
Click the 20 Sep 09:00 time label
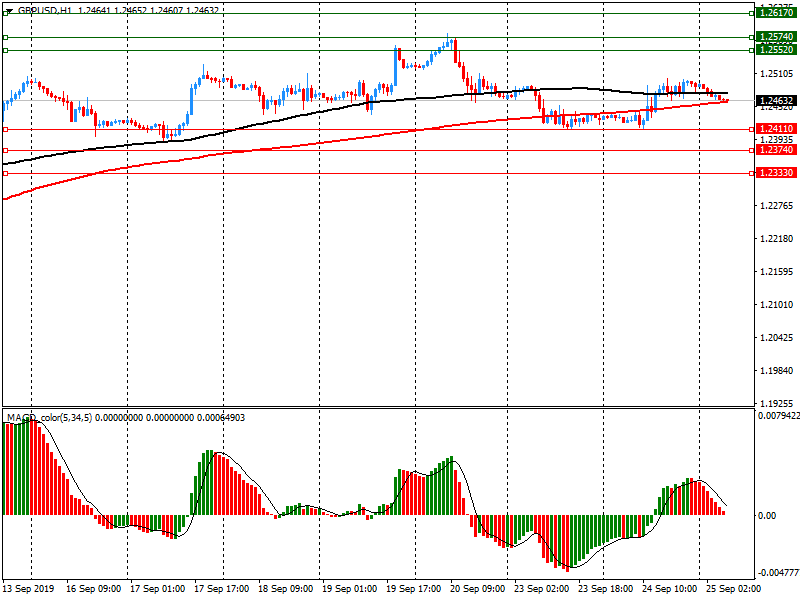pos(477,589)
